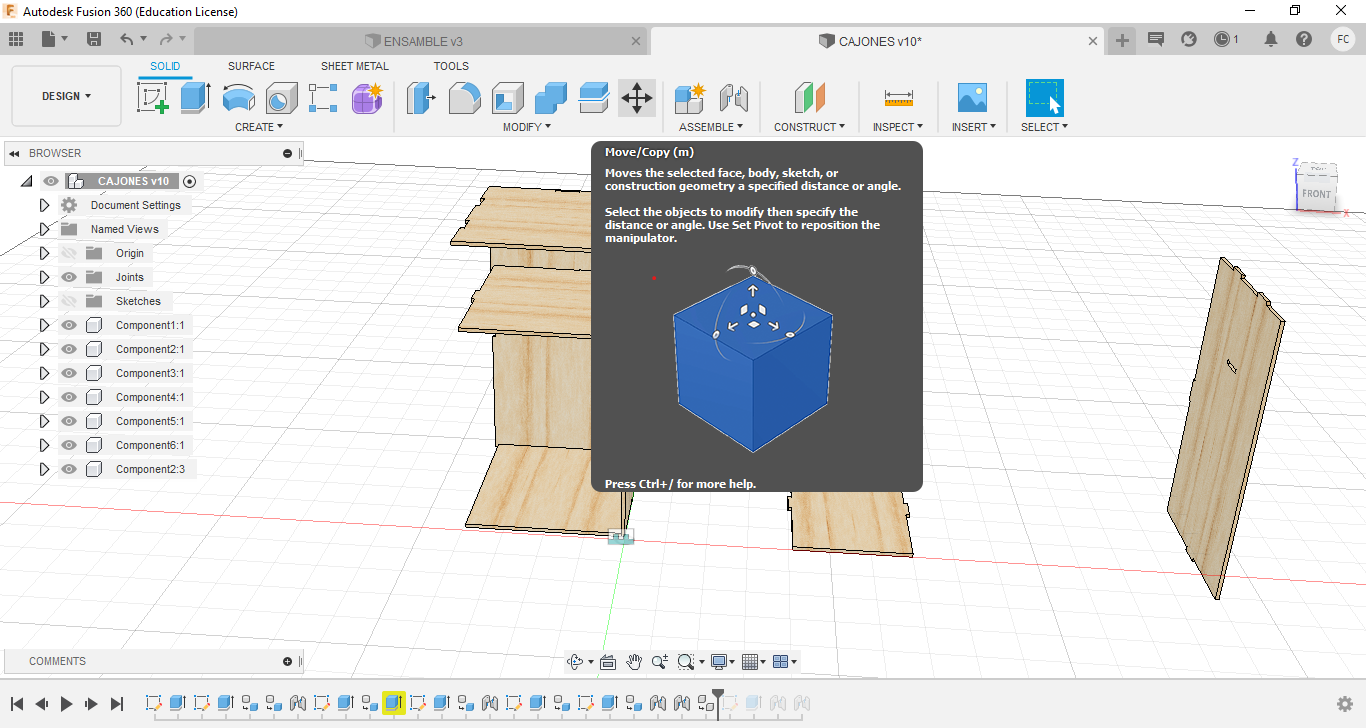Click the Press Pull tool
Image resolution: width=1366 pixels, height=728 pixels.
click(420, 98)
